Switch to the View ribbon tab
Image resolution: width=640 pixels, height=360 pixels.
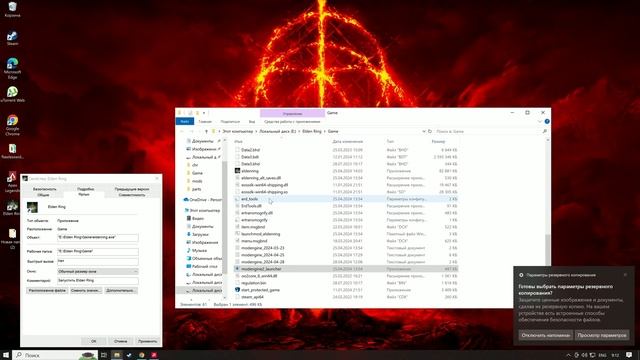pos(252,122)
